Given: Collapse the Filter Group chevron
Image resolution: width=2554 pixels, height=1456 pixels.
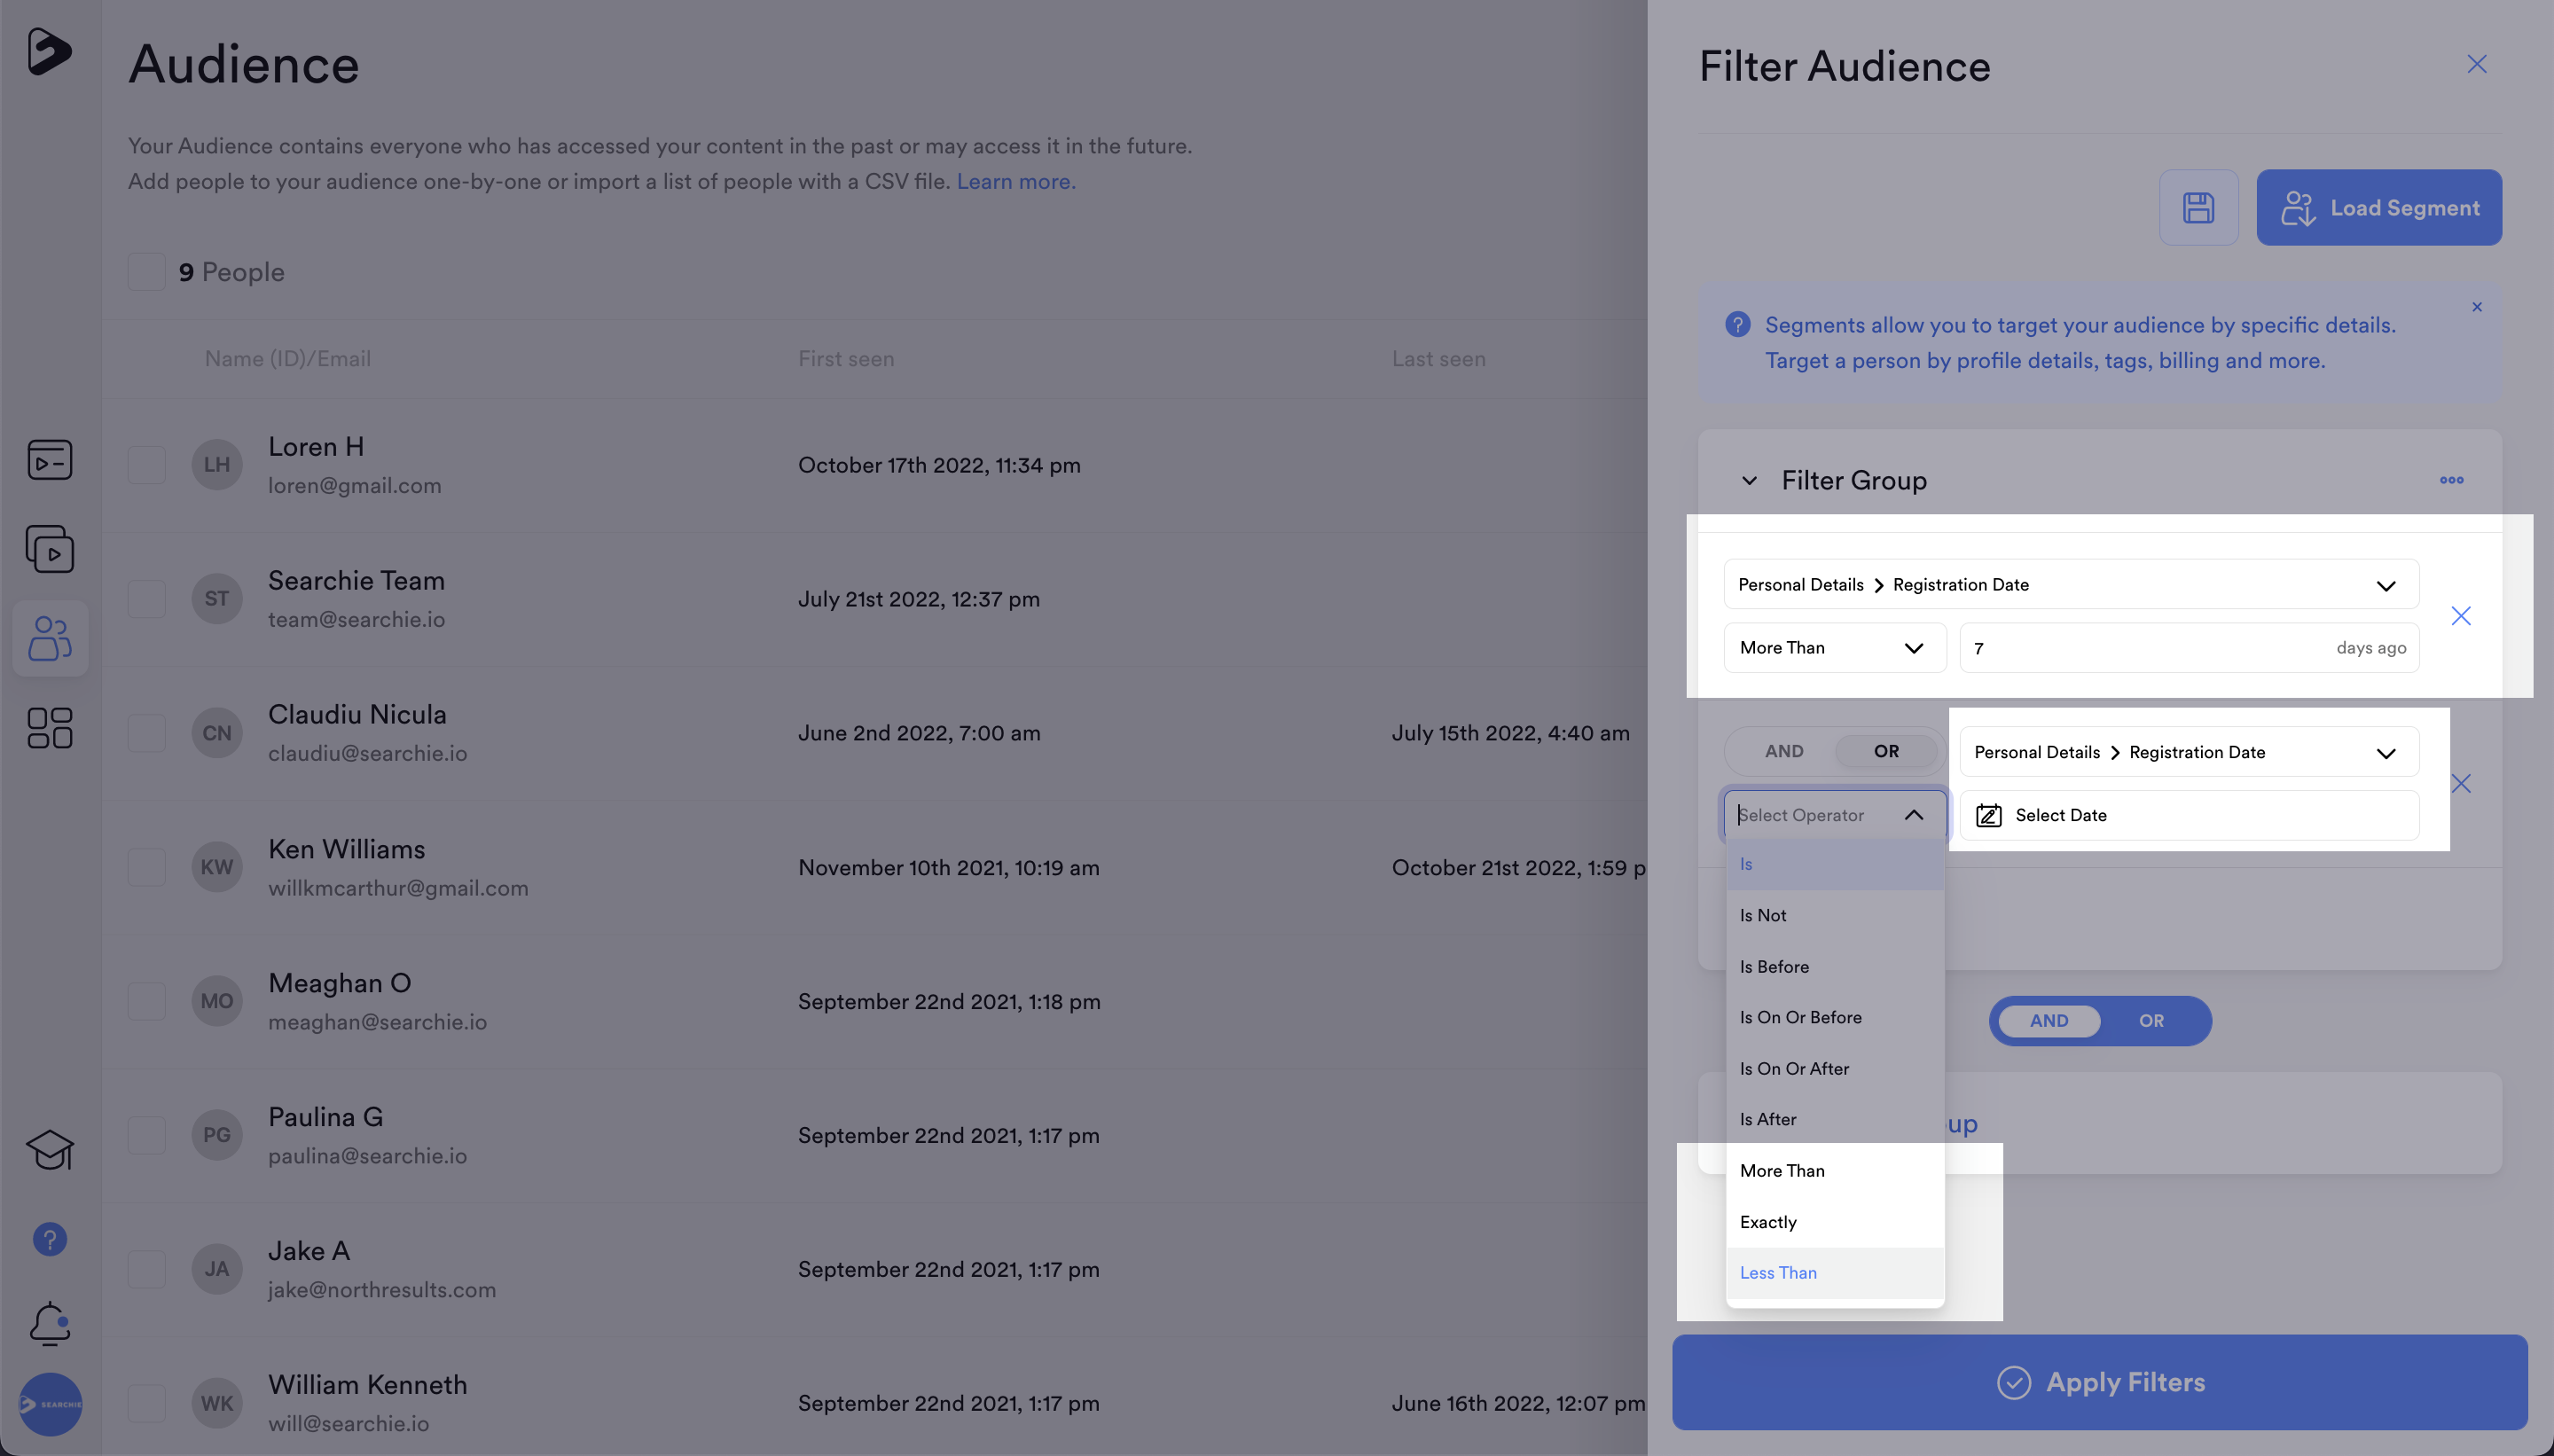Looking at the screenshot, I should (1749, 481).
